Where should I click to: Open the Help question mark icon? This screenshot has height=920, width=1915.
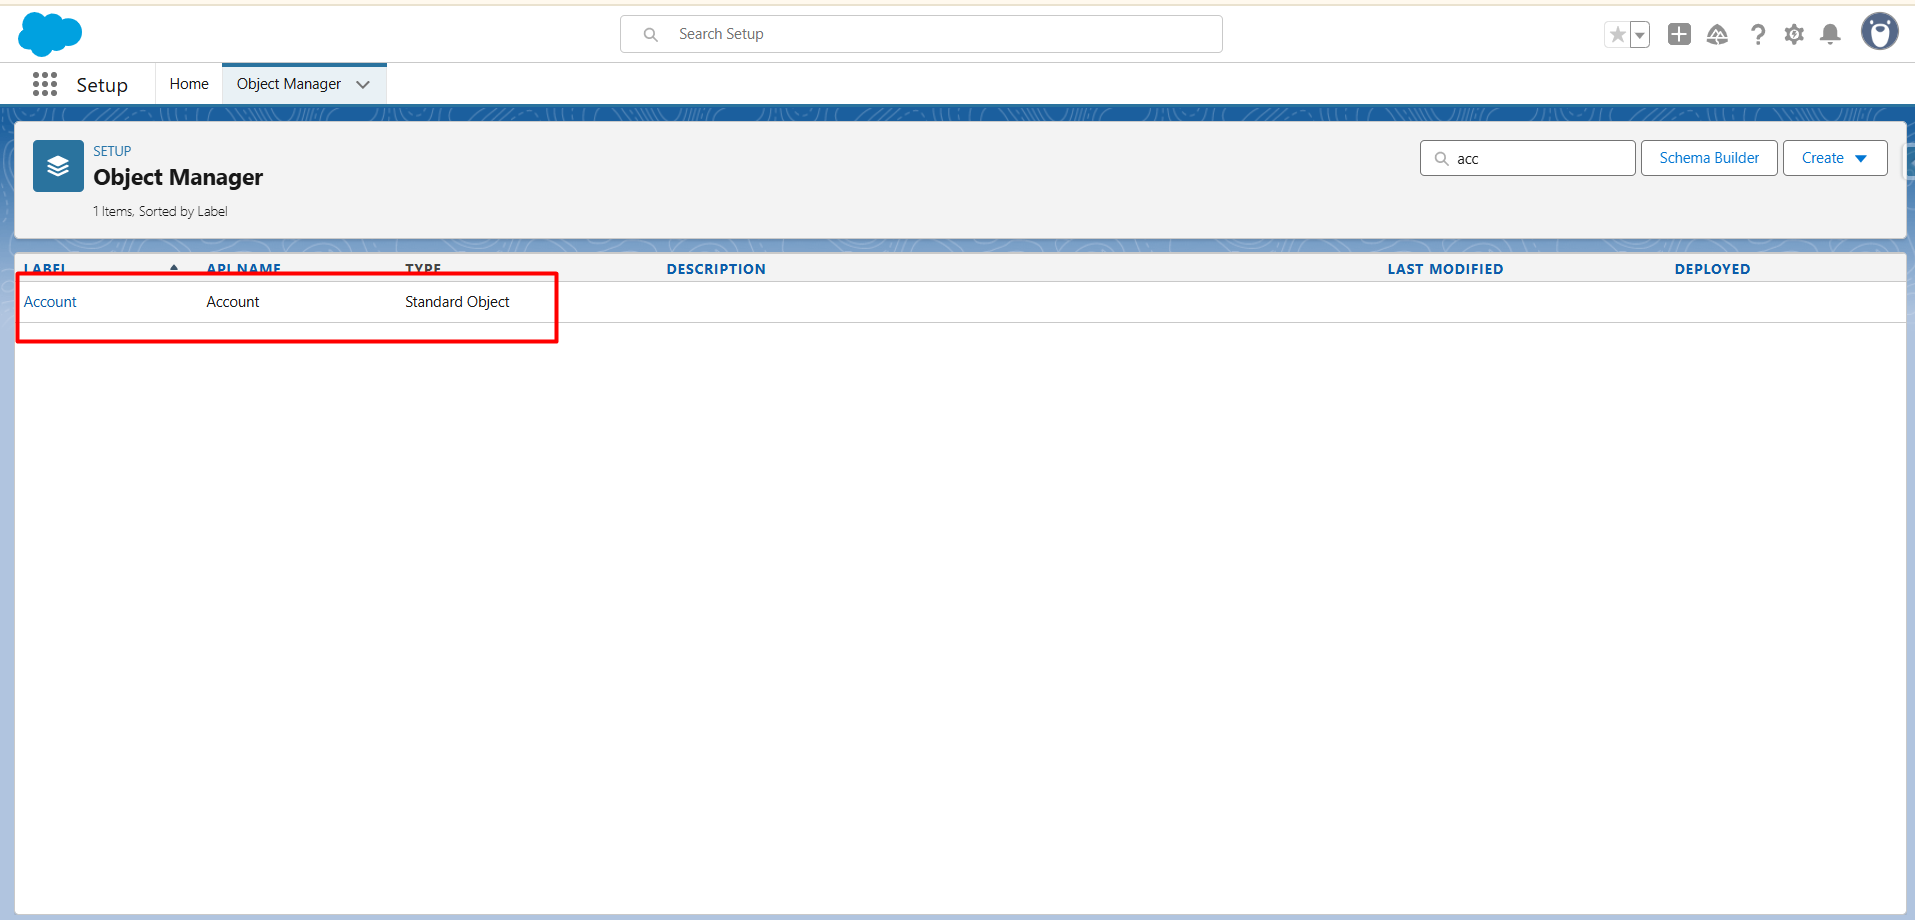click(x=1757, y=35)
